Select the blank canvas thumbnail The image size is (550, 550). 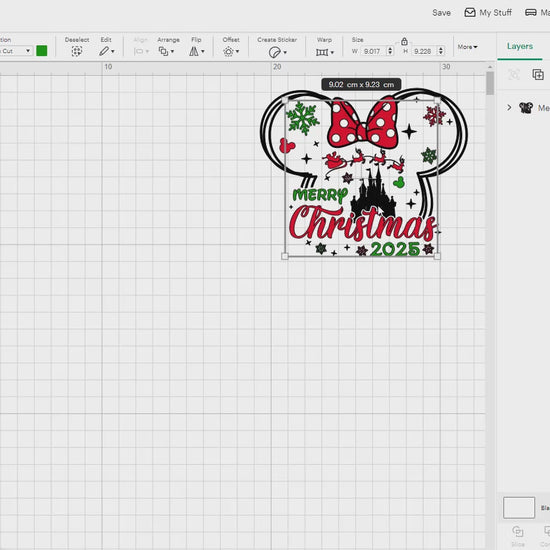[519, 507]
